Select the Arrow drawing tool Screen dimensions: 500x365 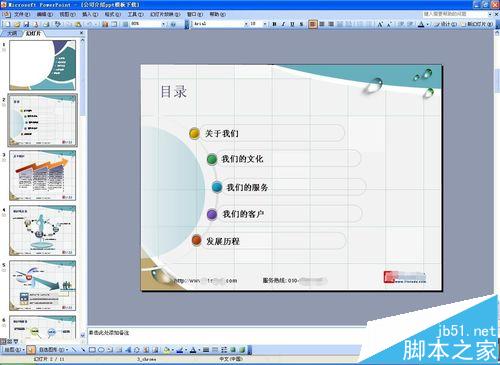tap(83, 350)
